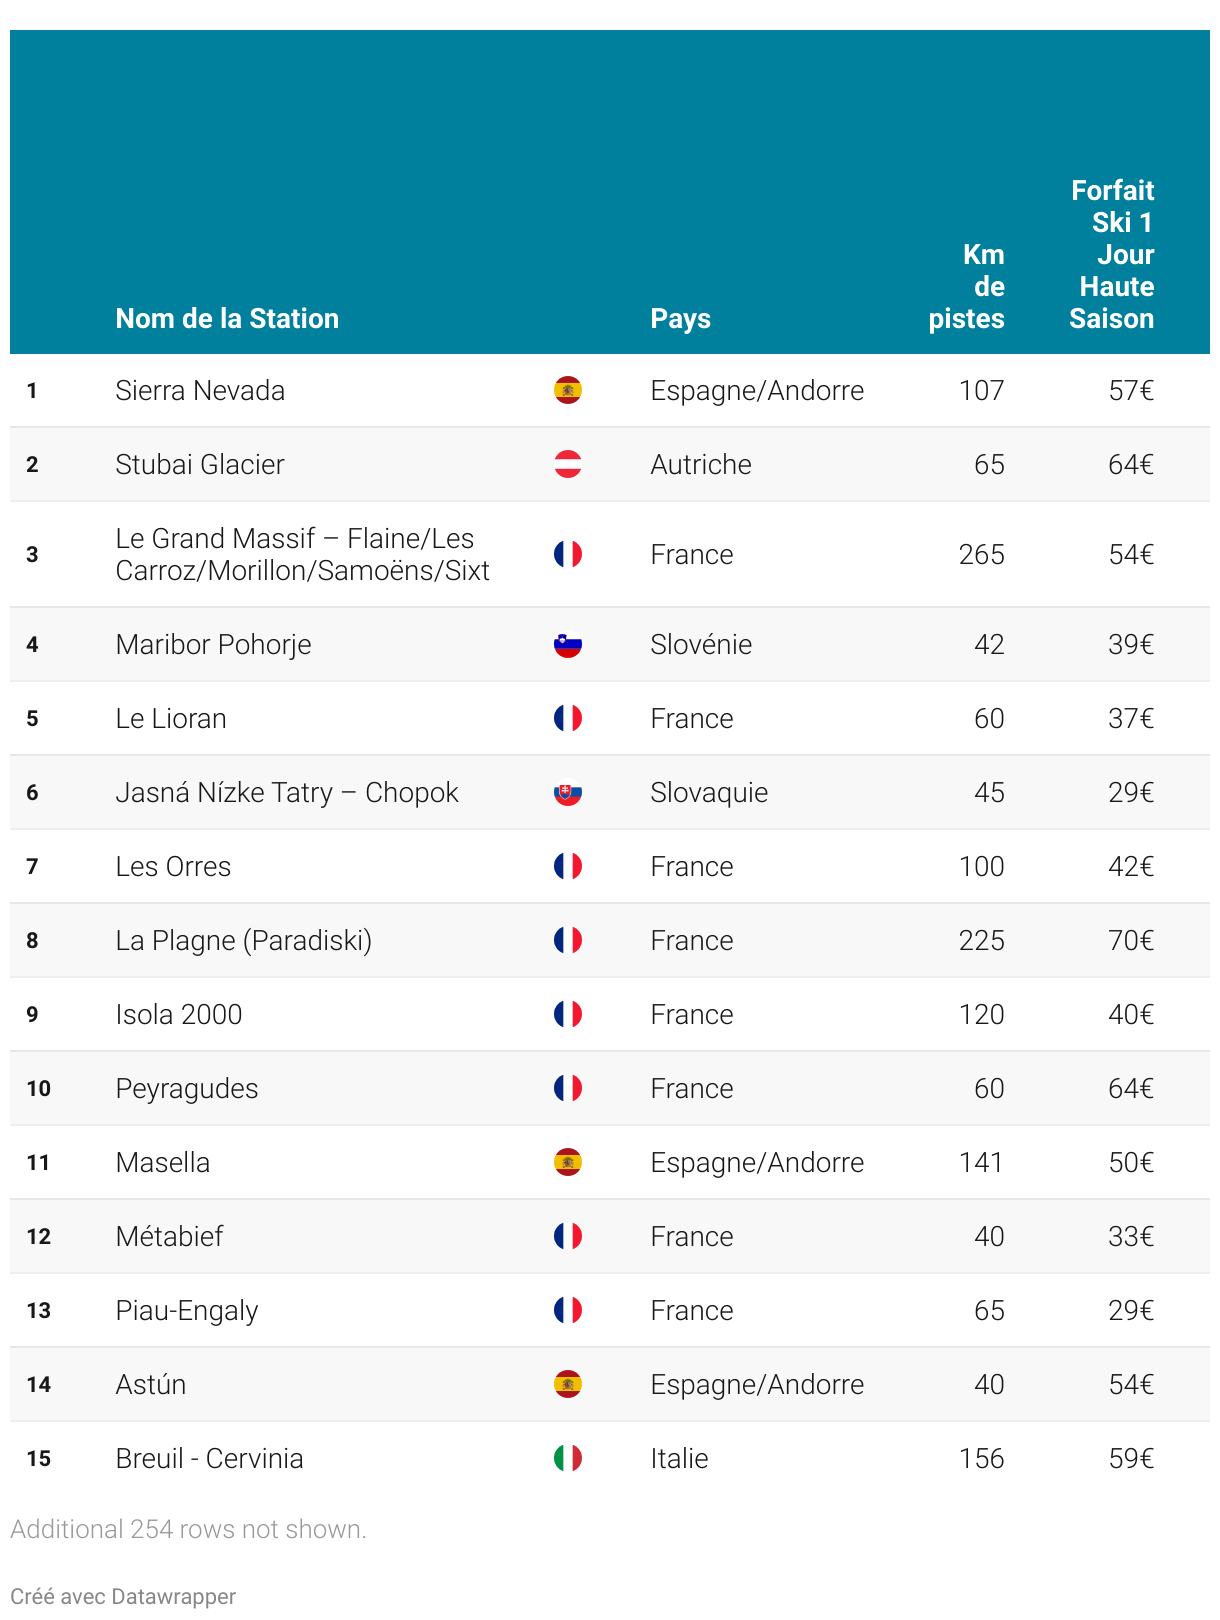Click 265 km value for Le Grand Massif

tap(981, 554)
